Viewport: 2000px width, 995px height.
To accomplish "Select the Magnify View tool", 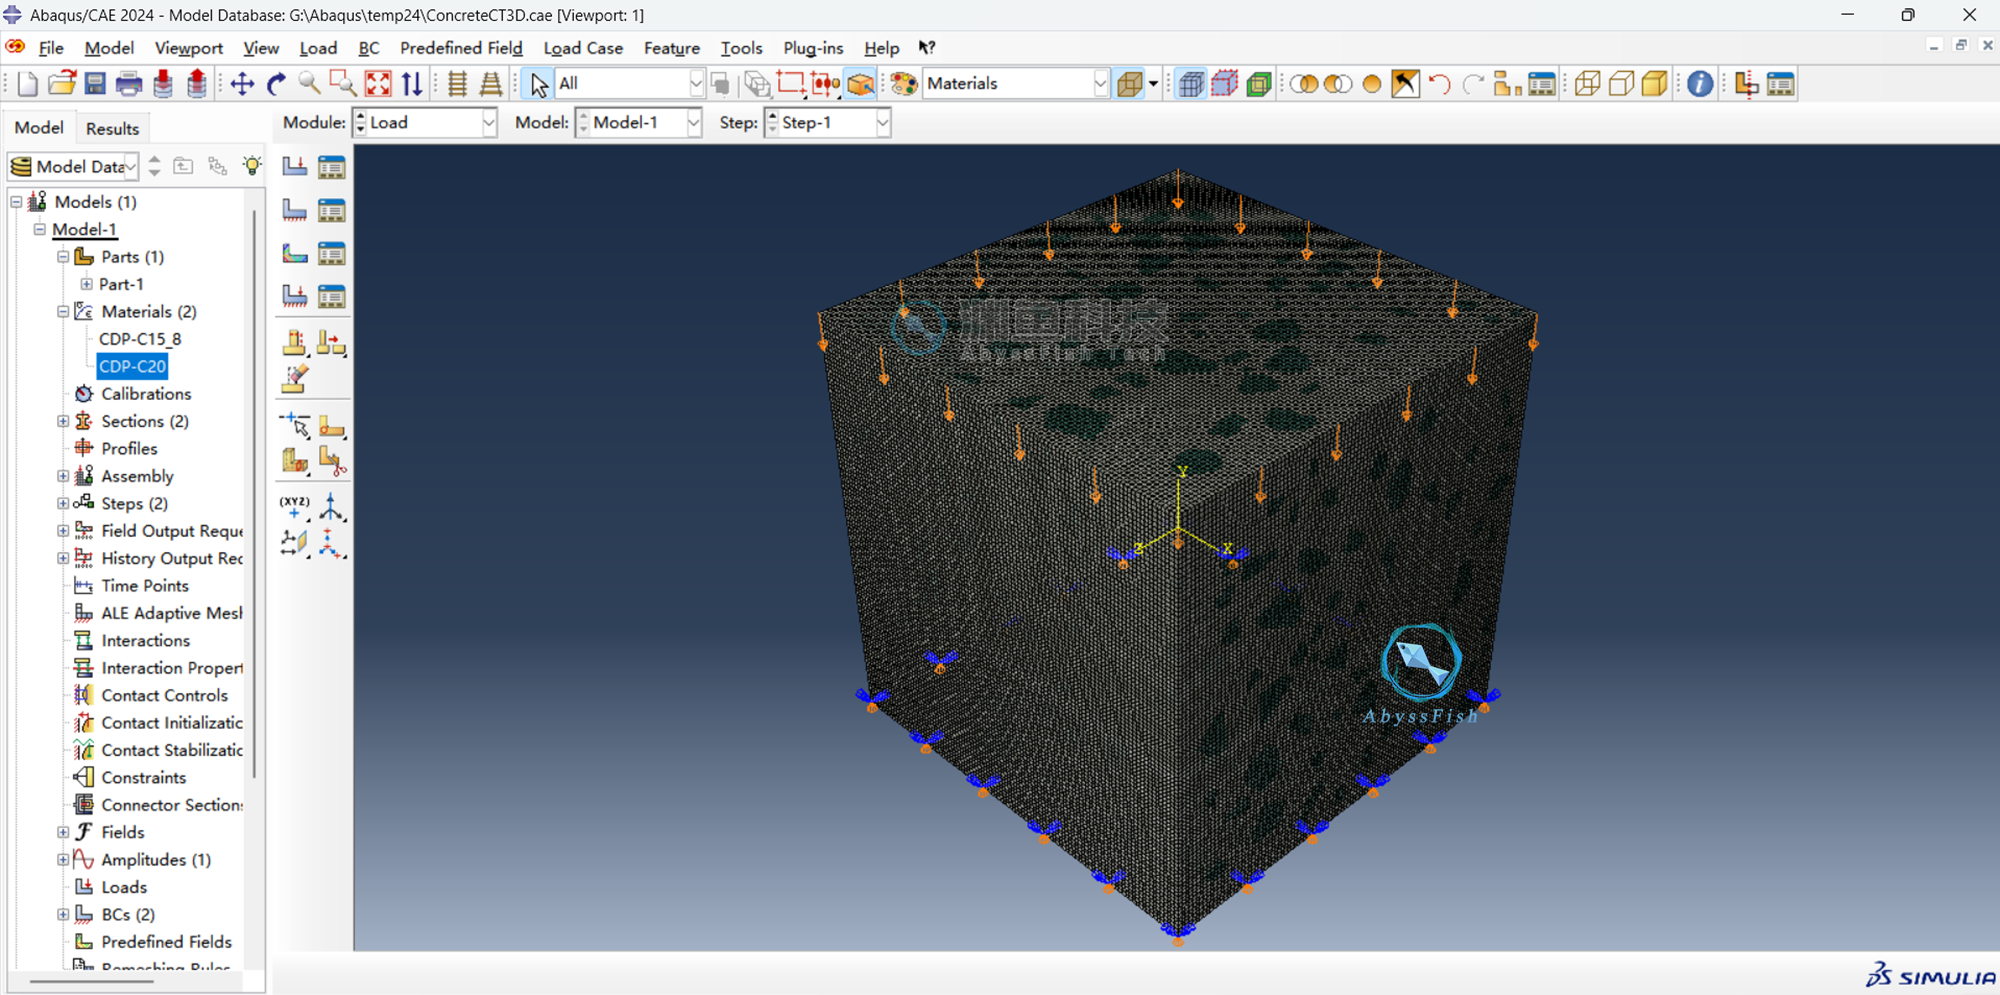I will (309, 84).
